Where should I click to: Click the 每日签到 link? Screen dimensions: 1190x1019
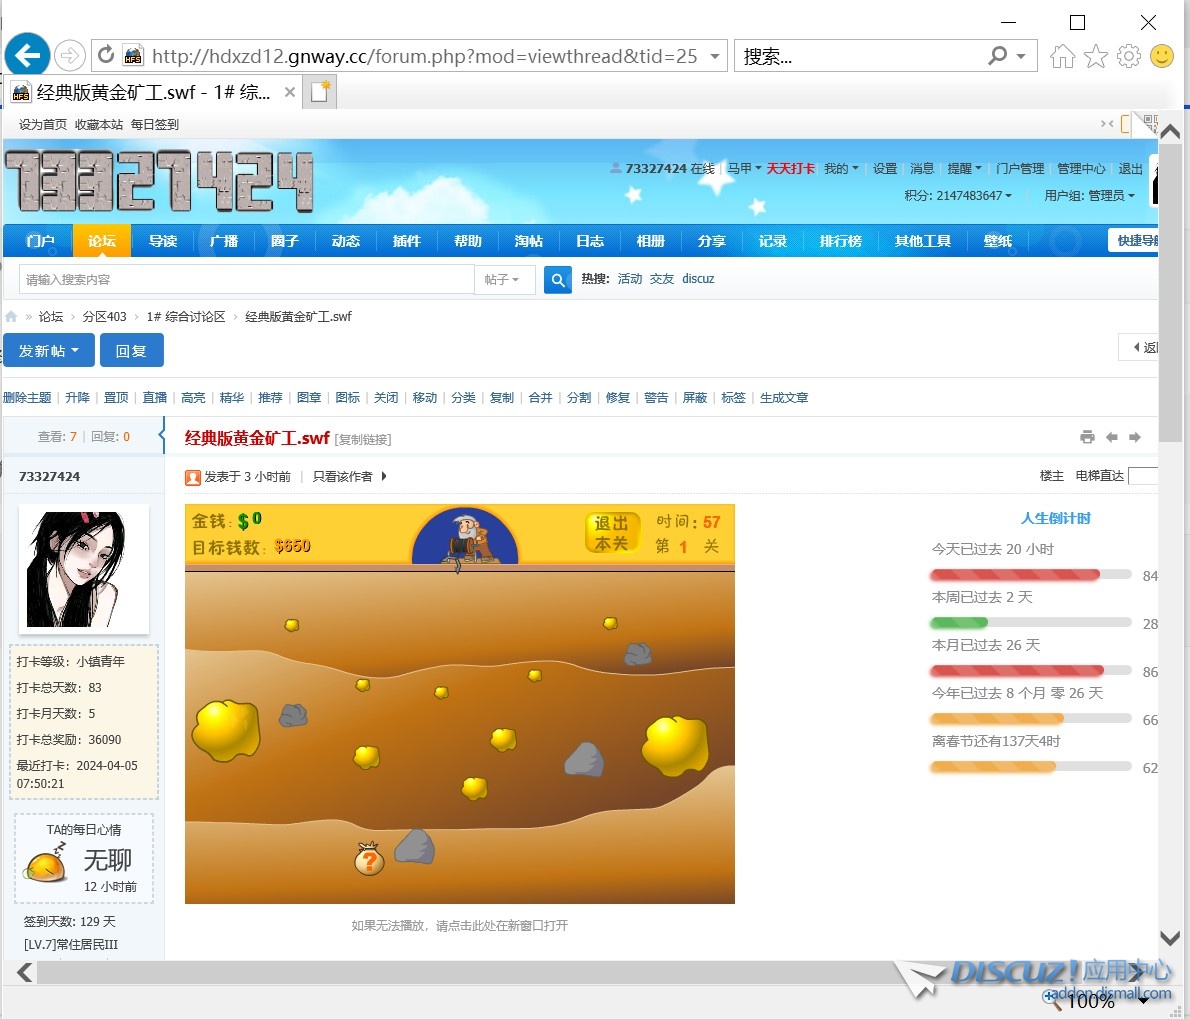pos(155,124)
